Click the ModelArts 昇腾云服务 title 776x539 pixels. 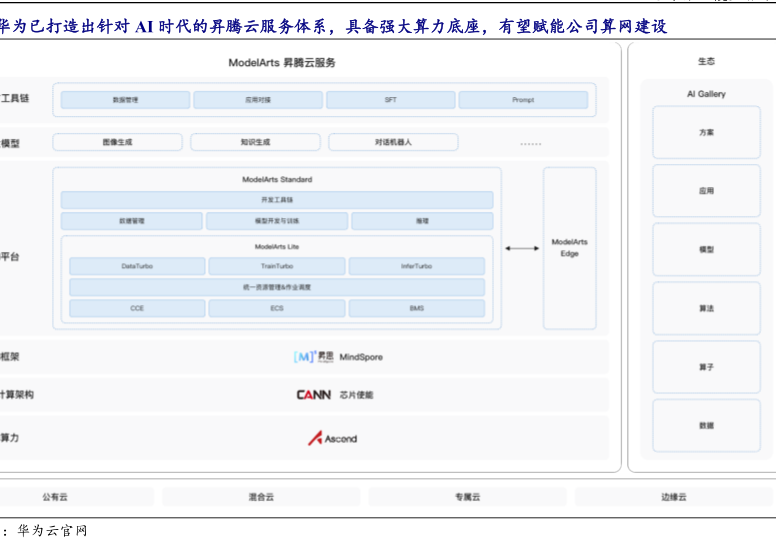[282, 63]
